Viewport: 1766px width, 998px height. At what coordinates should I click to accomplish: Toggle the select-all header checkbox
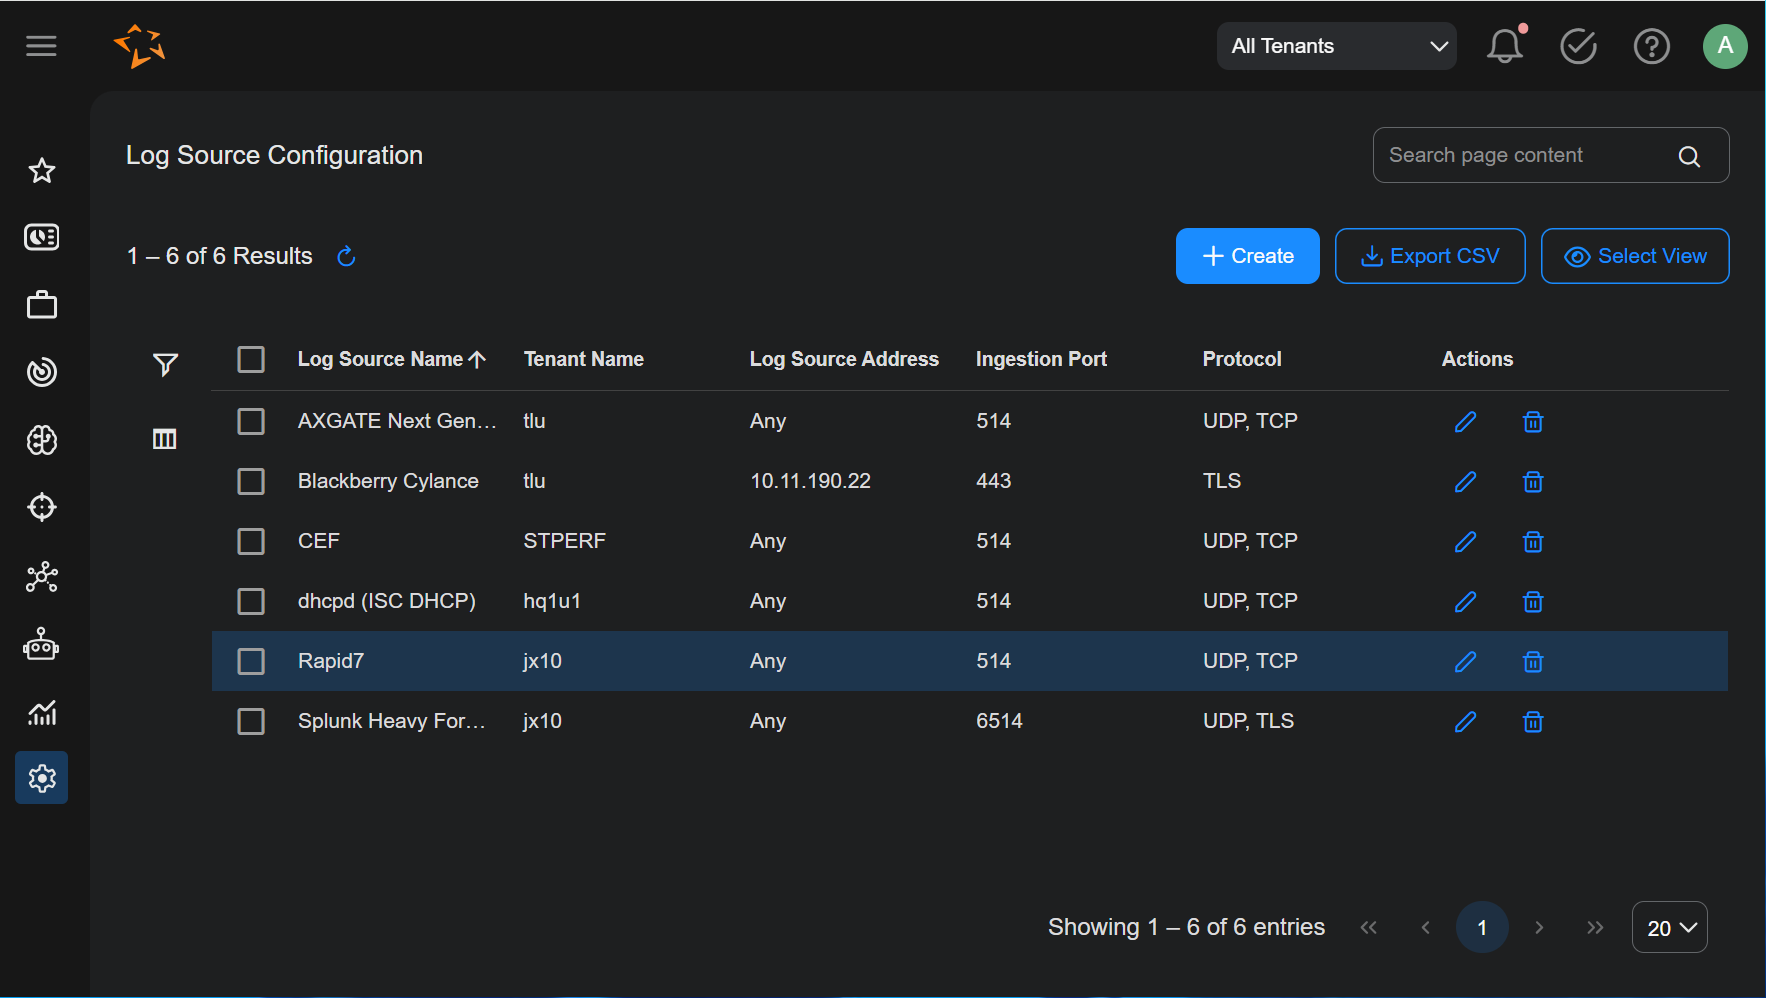click(x=251, y=360)
